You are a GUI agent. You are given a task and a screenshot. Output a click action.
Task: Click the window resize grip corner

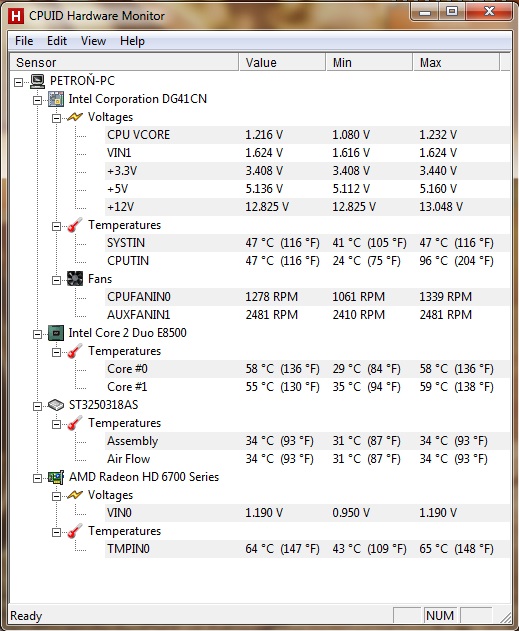[x=505, y=617]
